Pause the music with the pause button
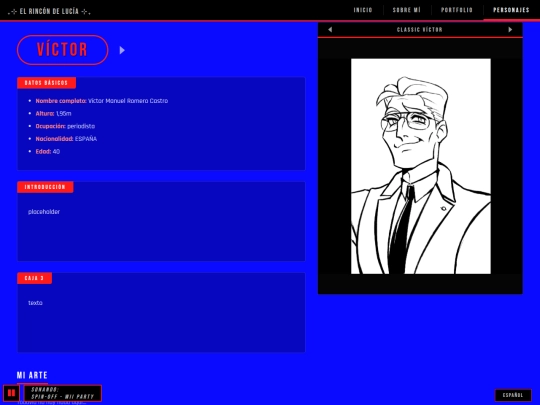 point(11,393)
